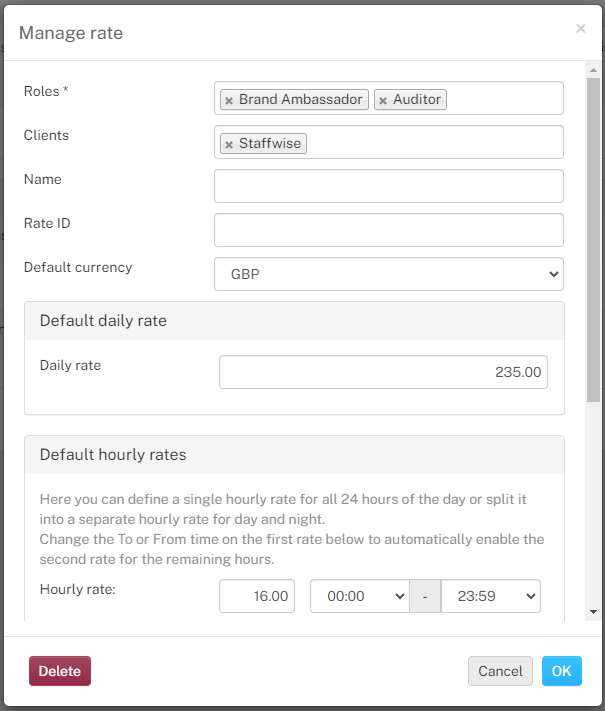Remove the Auditor role tag
This screenshot has width=605, height=711.
[x=383, y=100]
